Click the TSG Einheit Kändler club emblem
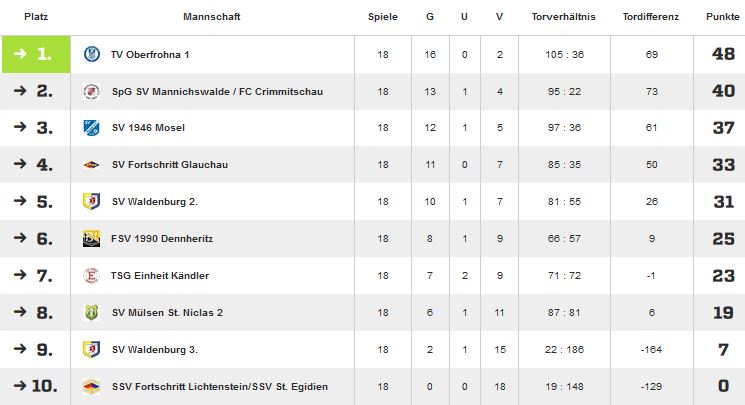This screenshot has width=745, height=405. click(91, 276)
